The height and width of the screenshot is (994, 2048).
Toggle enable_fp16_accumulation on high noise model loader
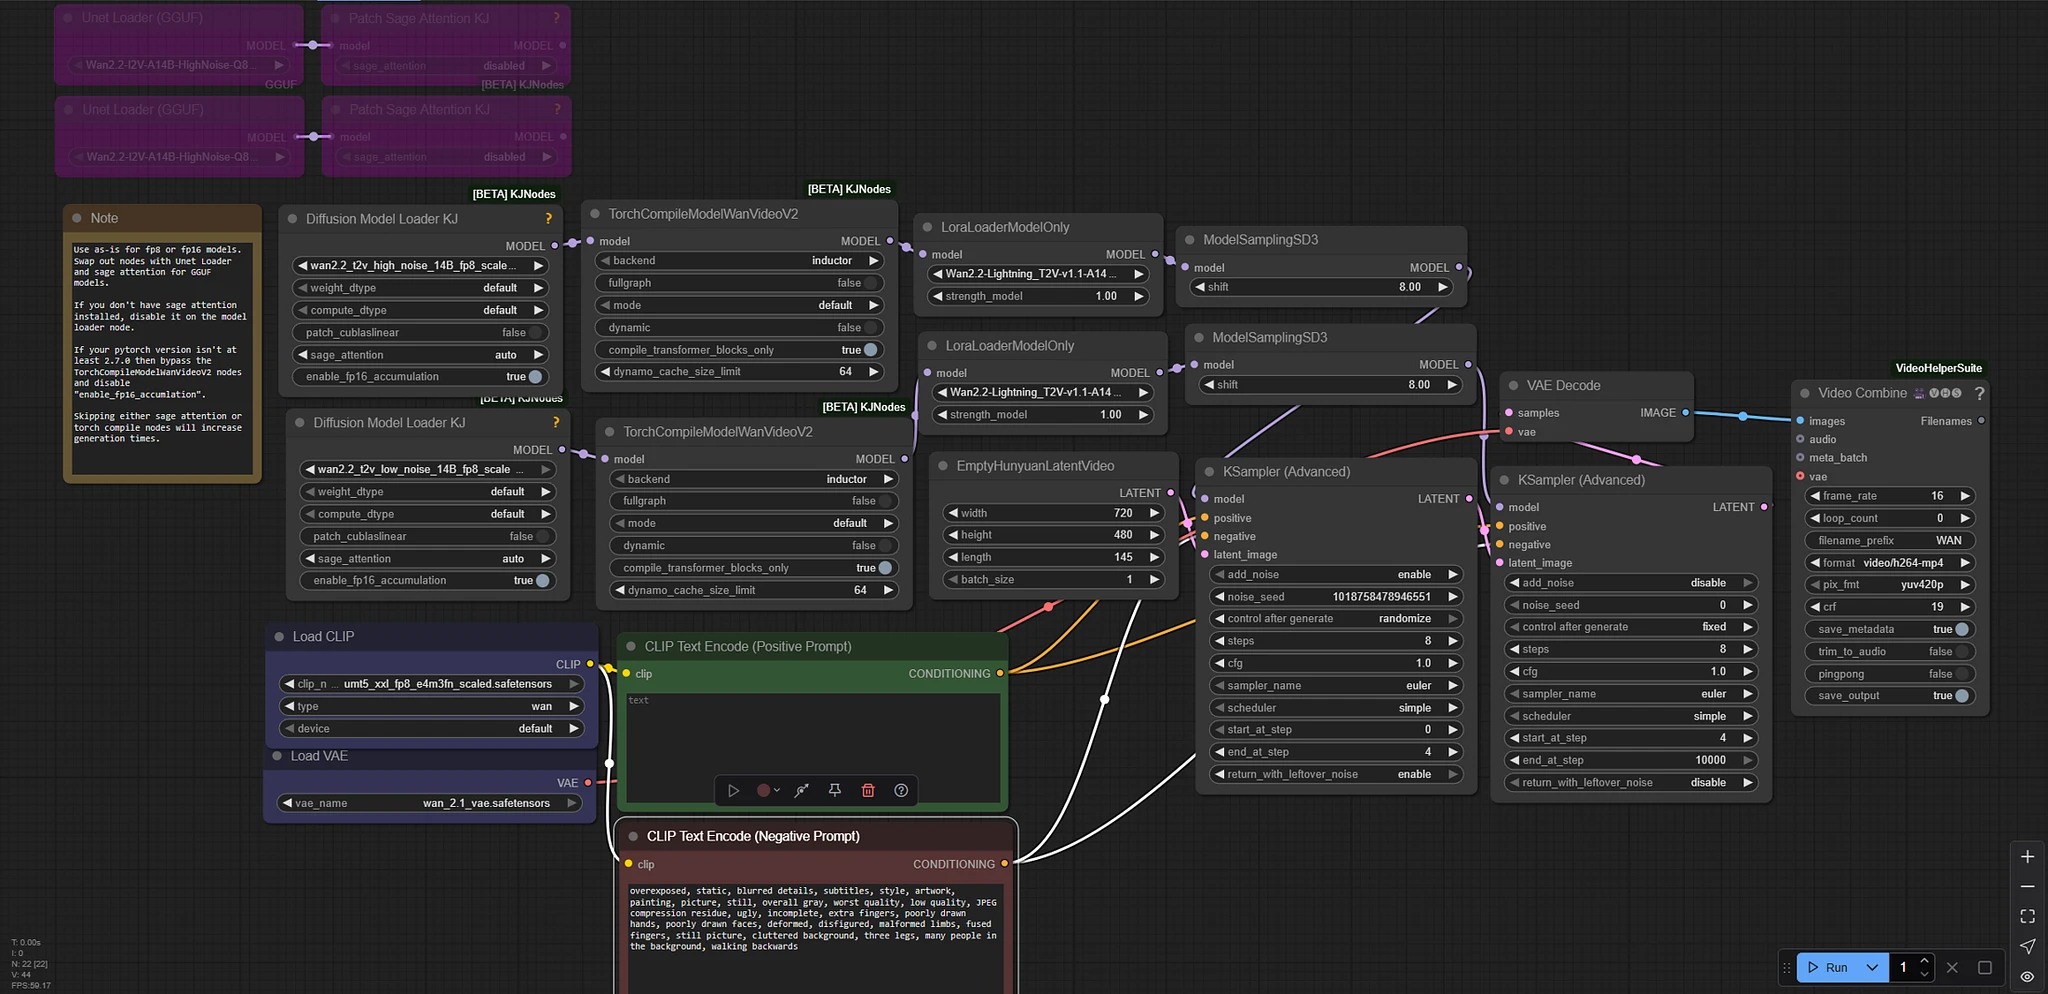tap(535, 377)
